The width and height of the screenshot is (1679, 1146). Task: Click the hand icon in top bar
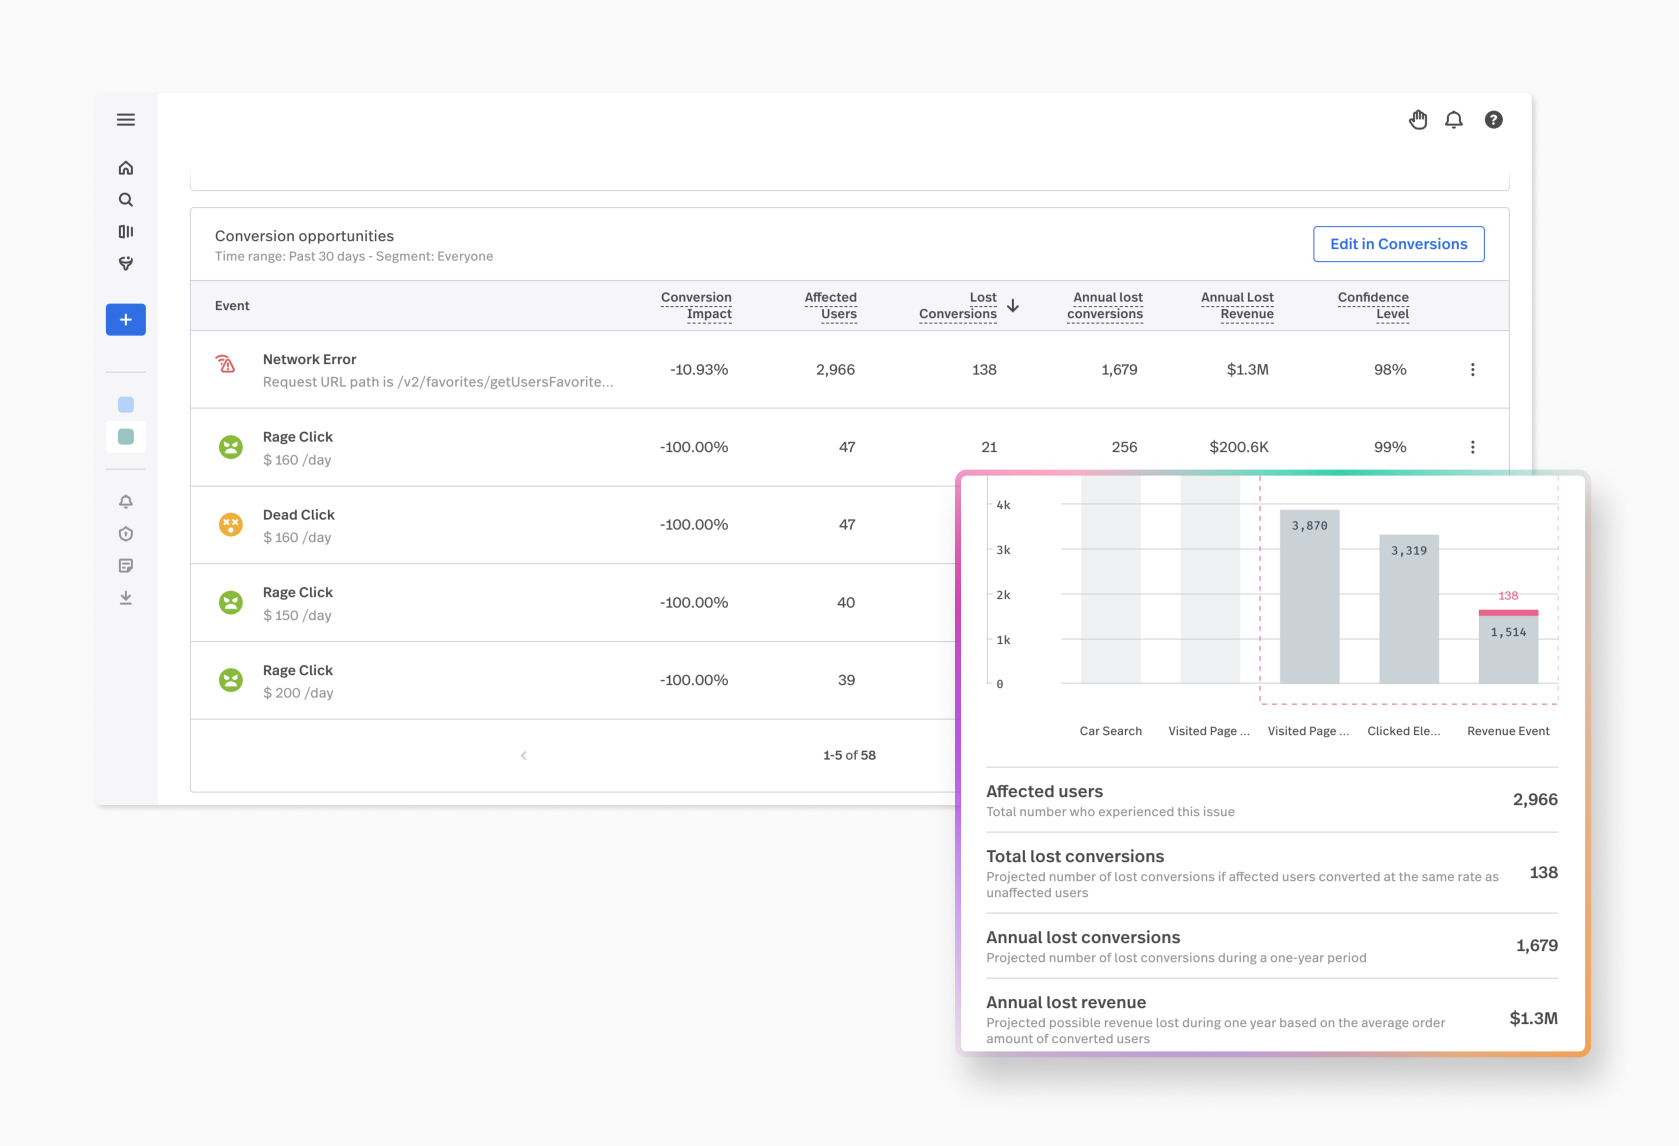(x=1418, y=120)
